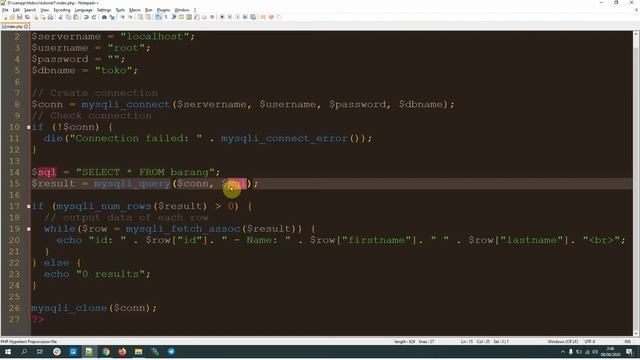Screen dimensions: 640x360
Task: Open File Explorer from the taskbar
Action: pyautogui.click(x=138, y=352)
